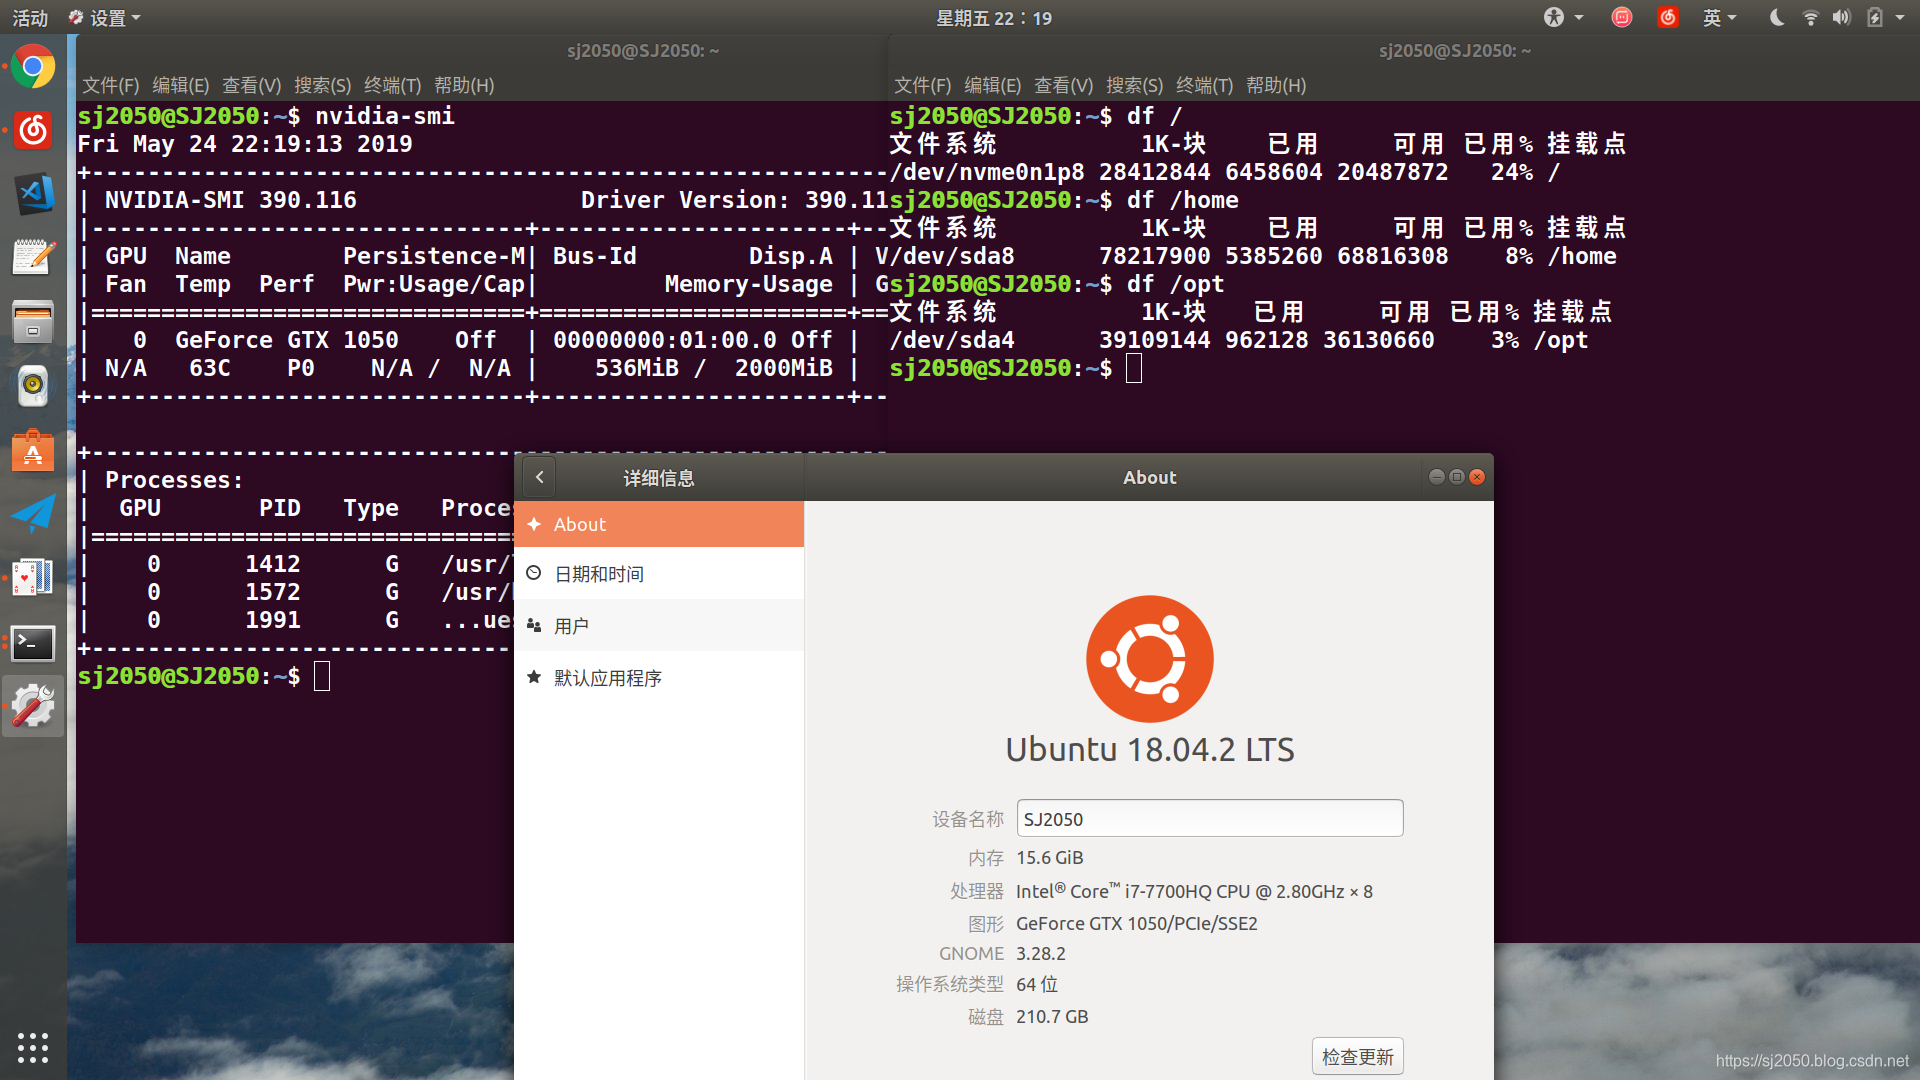The width and height of the screenshot is (1920, 1080).
Task: Click the left terminal title 'sj2050@SJ2050: ~'
Action: (643, 50)
